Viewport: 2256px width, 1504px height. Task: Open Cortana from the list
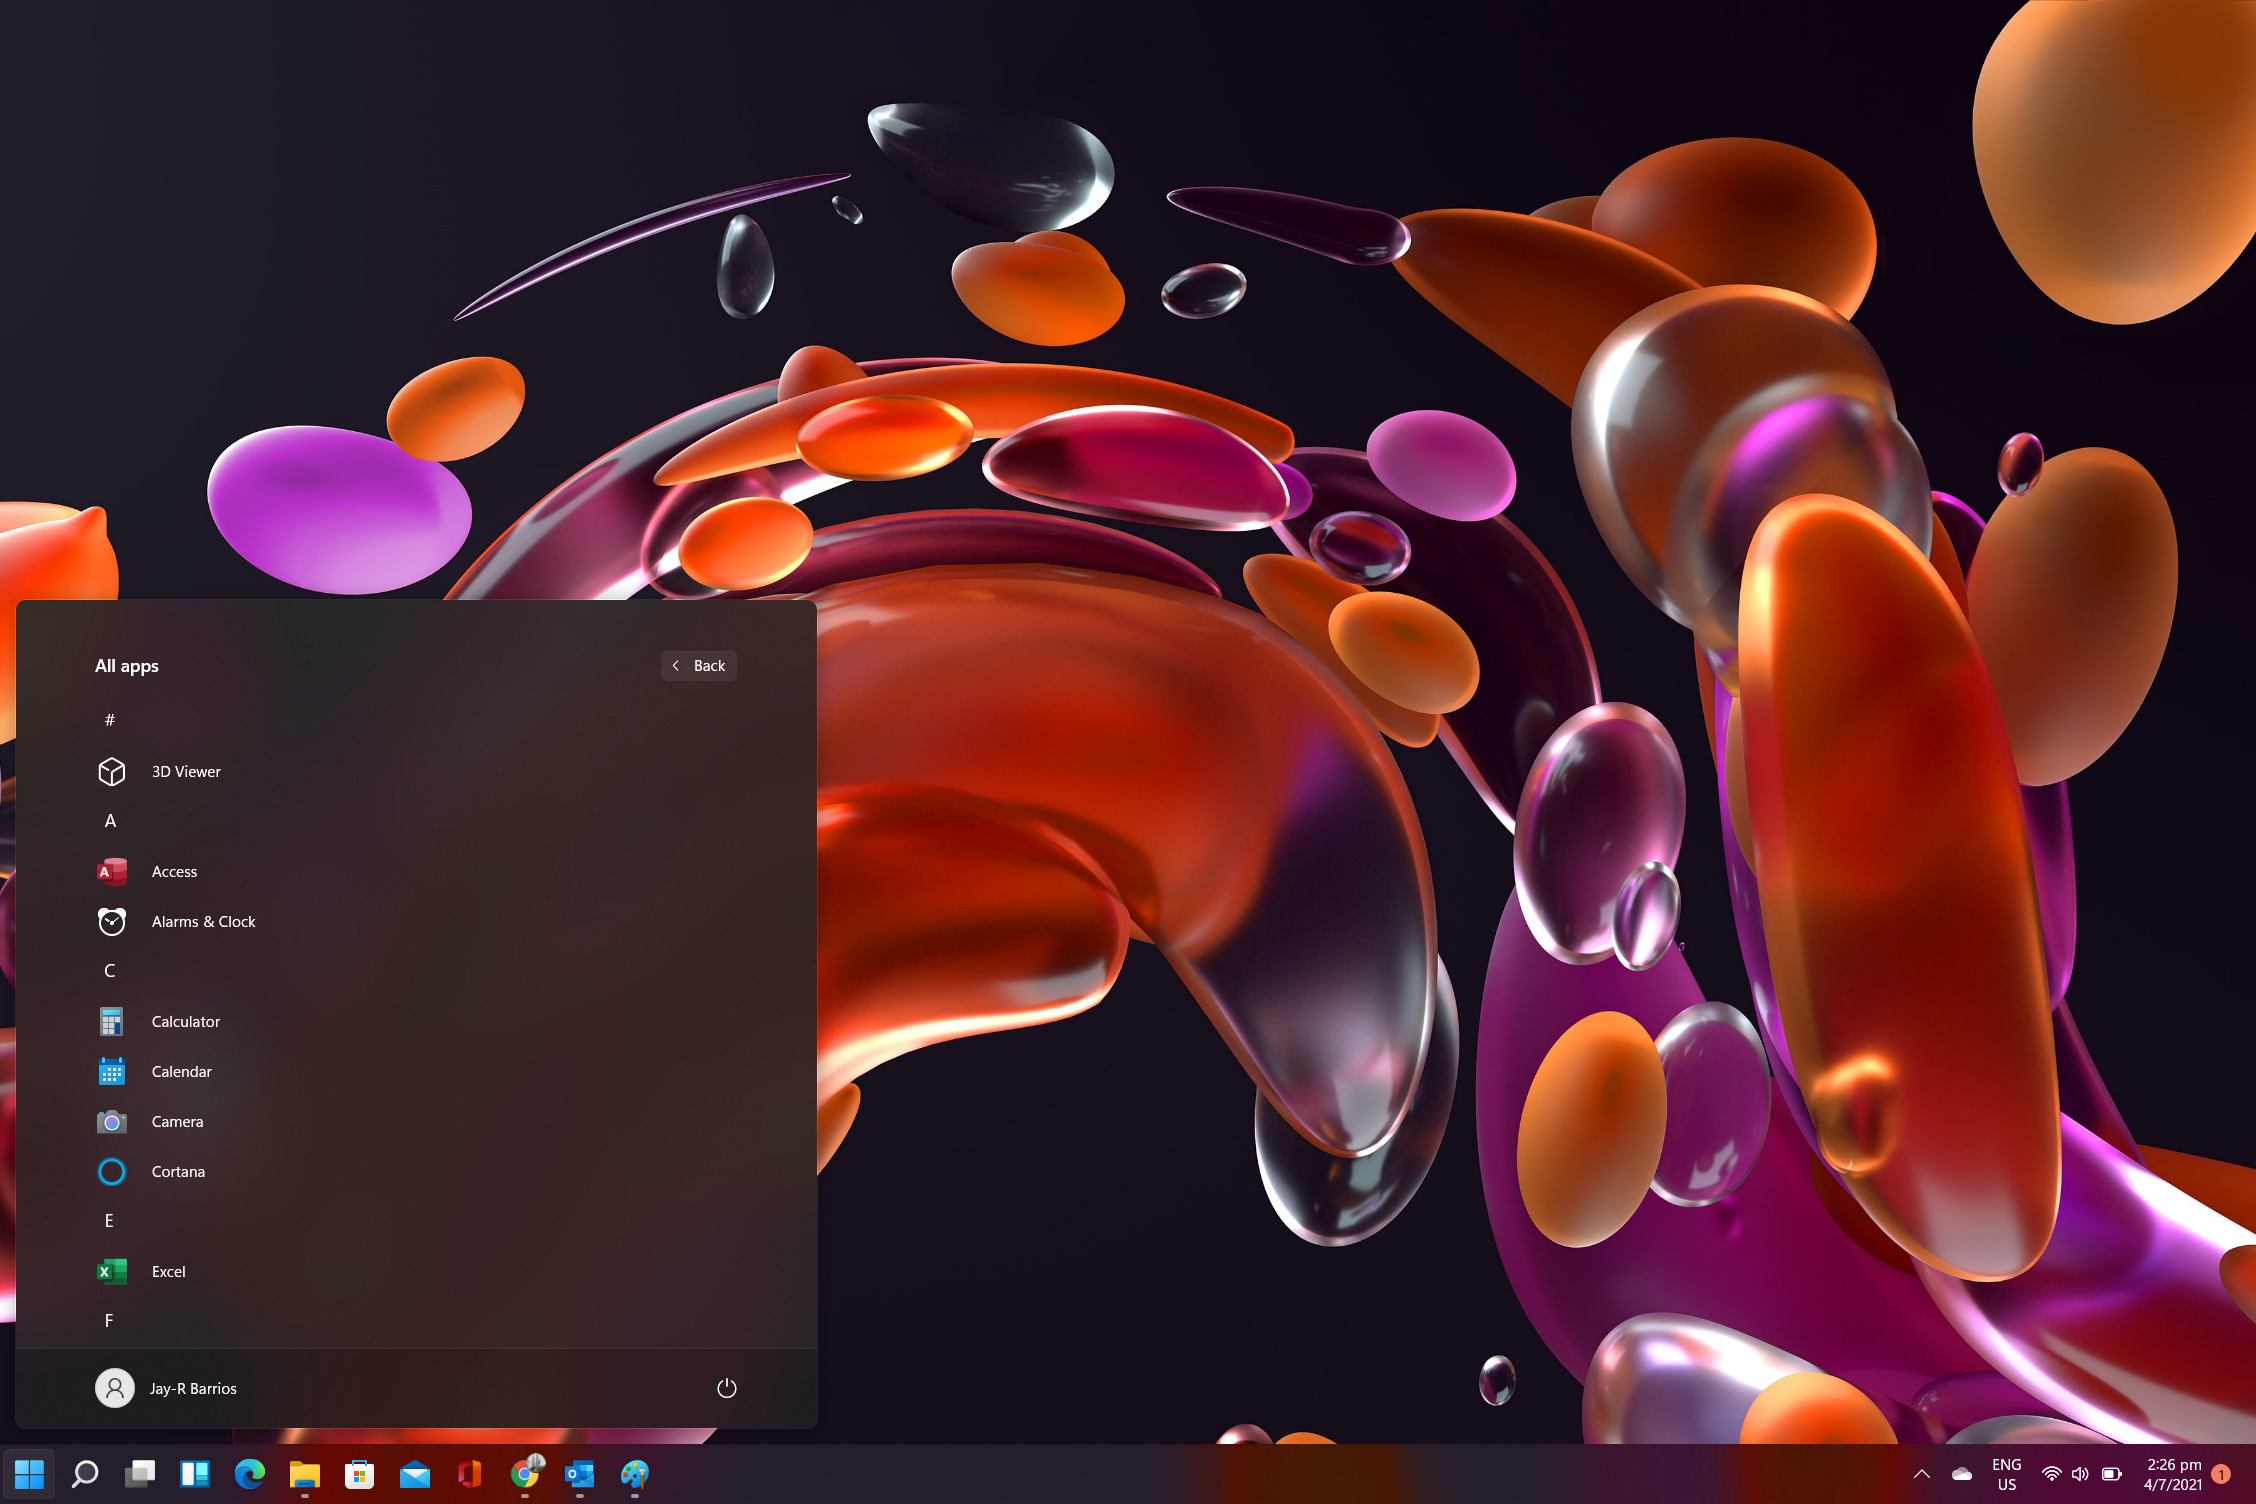[178, 1171]
